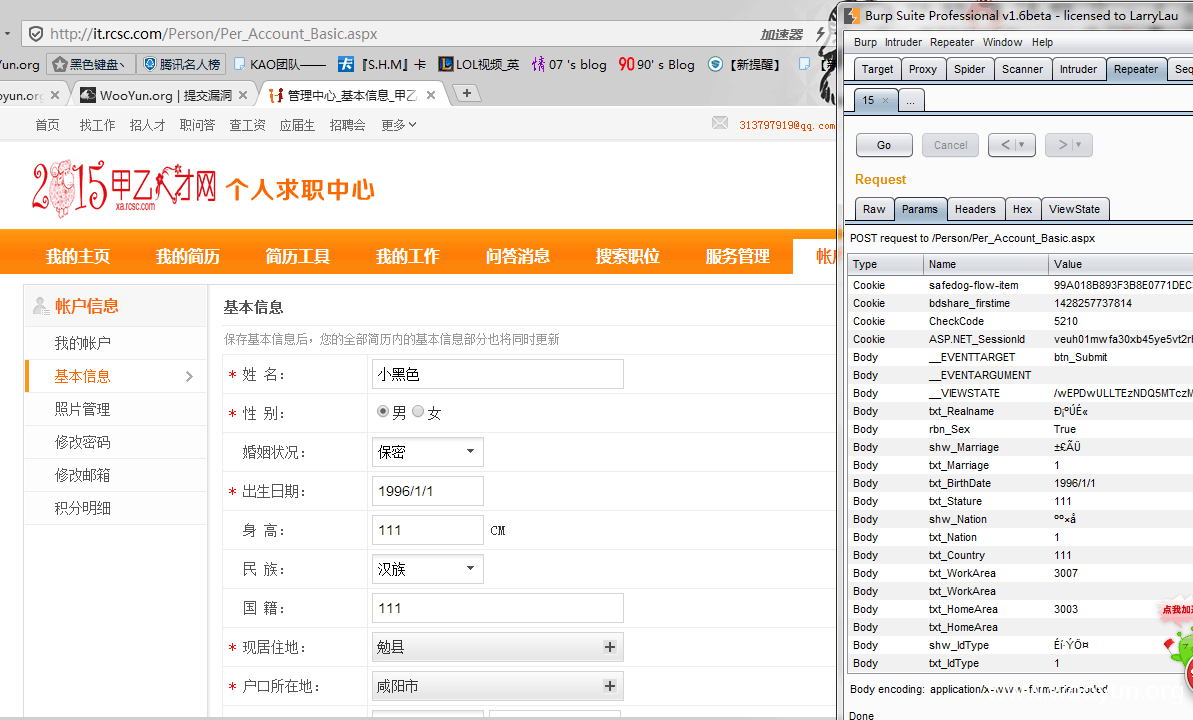1193x720 pixels.
Task: Click the 身高 input field
Action: [428, 530]
